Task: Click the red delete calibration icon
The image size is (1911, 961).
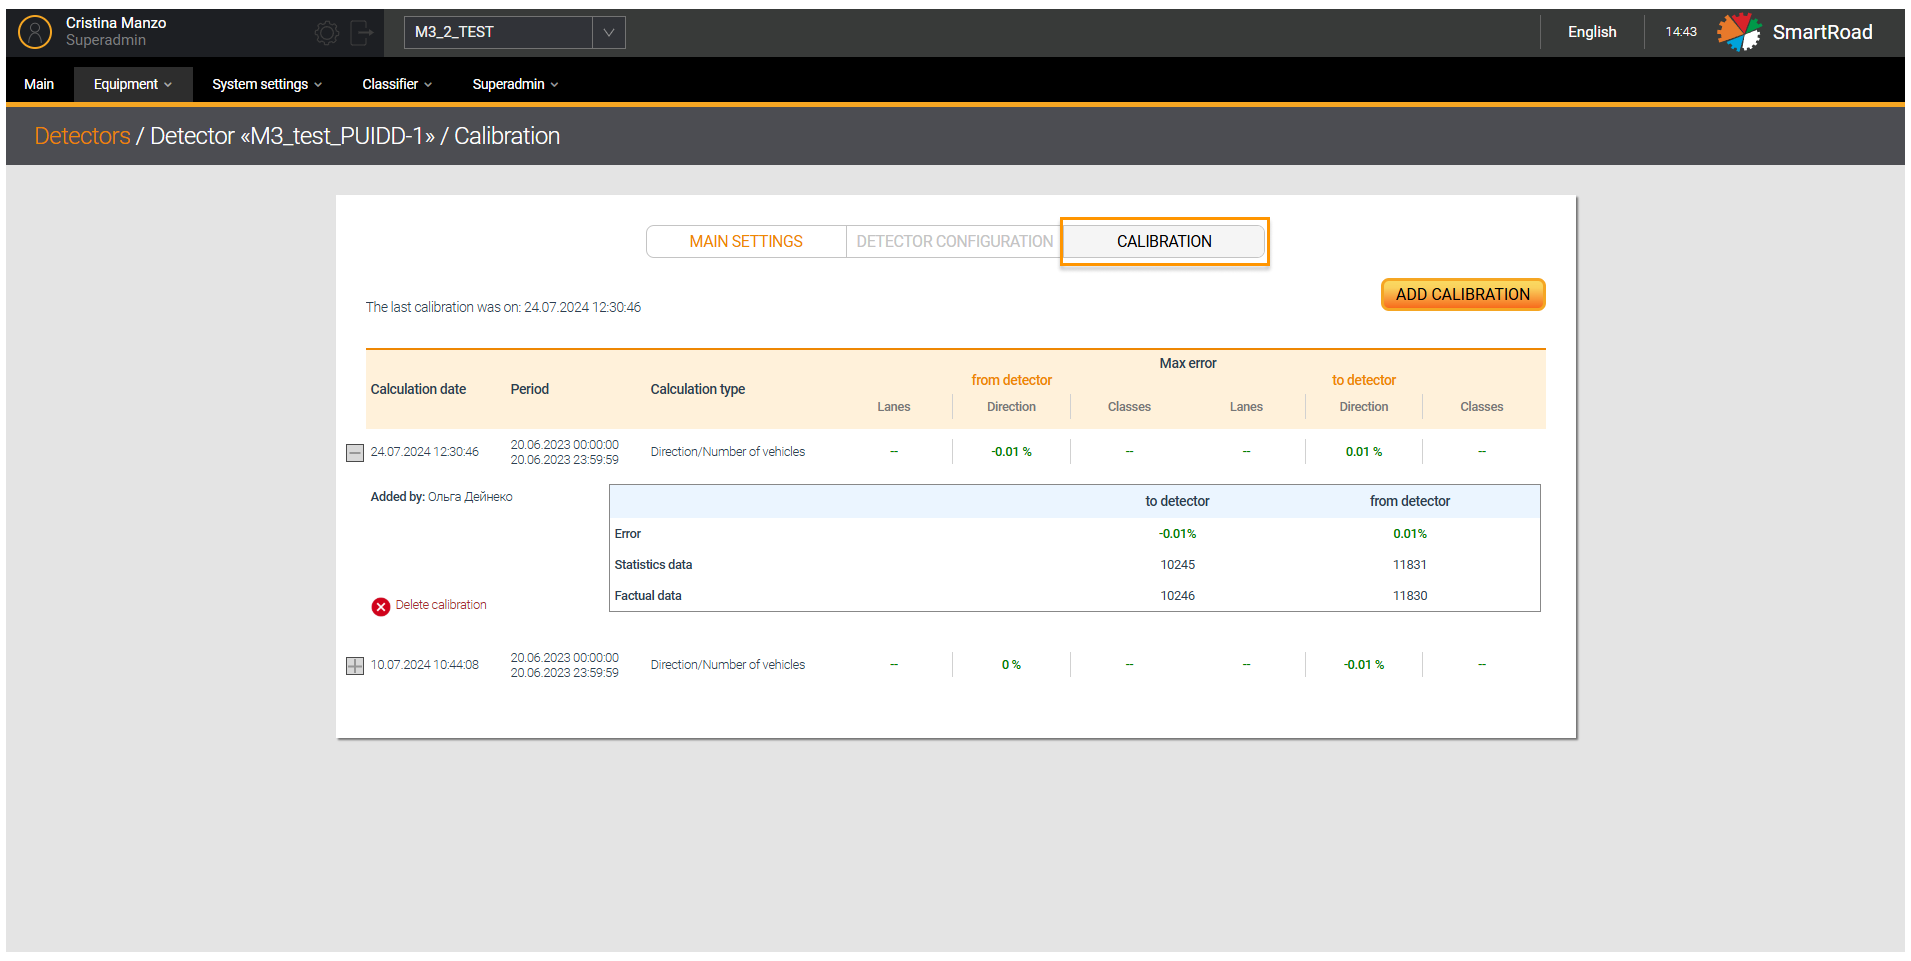Action: click(381, 607)
